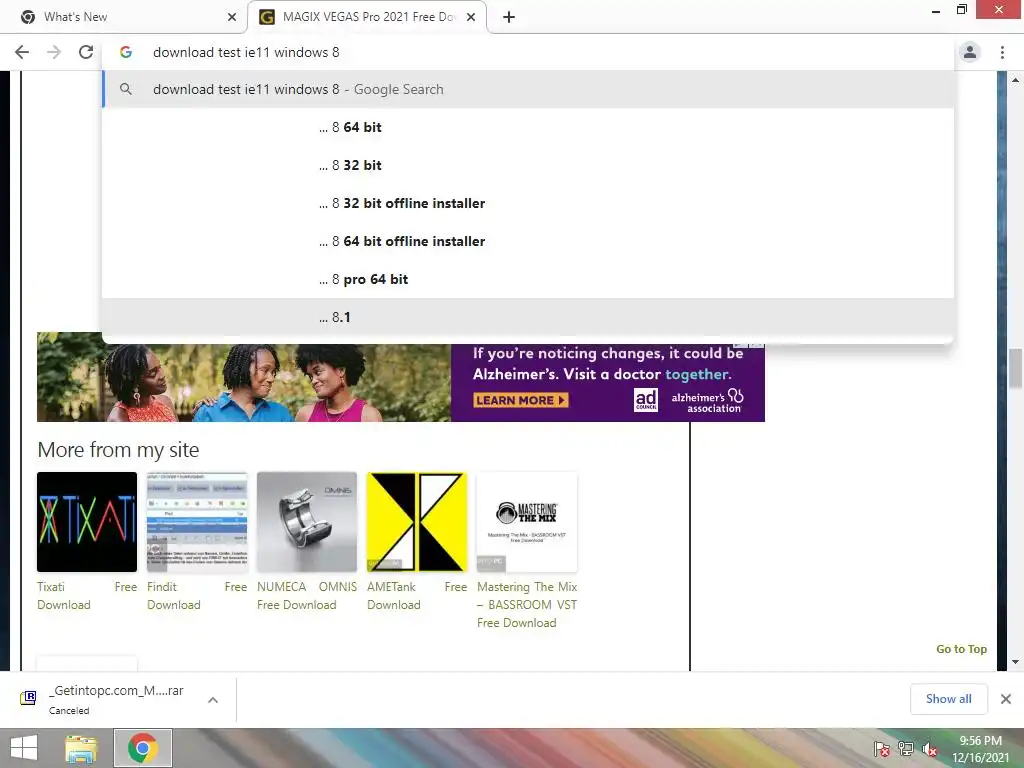Viewport: 1024px width, 768px height.
Task: Follow Mastering The Mix BASSROOM VST link
Action: point(527,605)
